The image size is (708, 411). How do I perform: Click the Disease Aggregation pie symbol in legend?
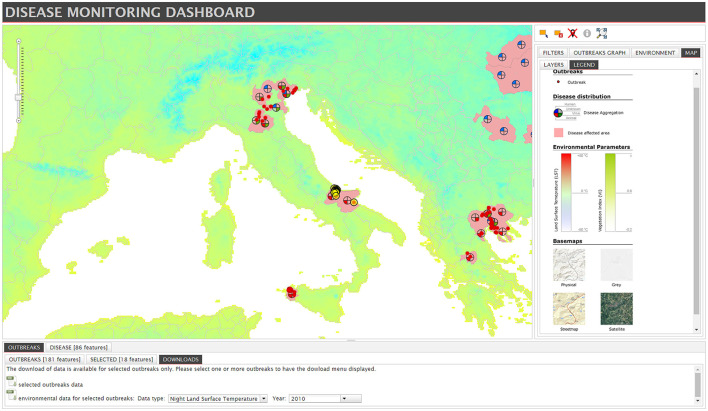click(558, 112)
